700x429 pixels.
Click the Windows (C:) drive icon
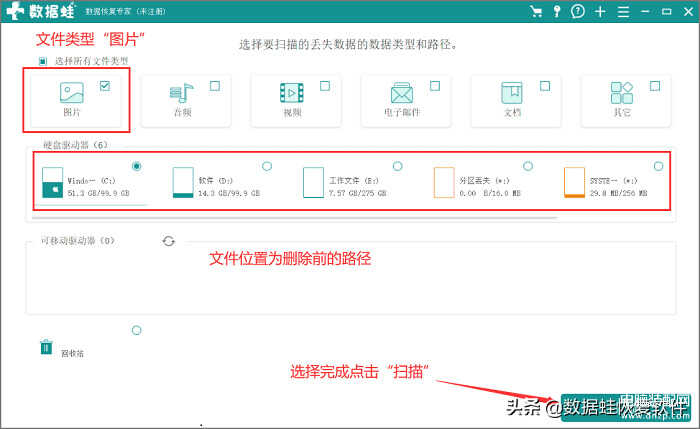(x=52, y=183)
